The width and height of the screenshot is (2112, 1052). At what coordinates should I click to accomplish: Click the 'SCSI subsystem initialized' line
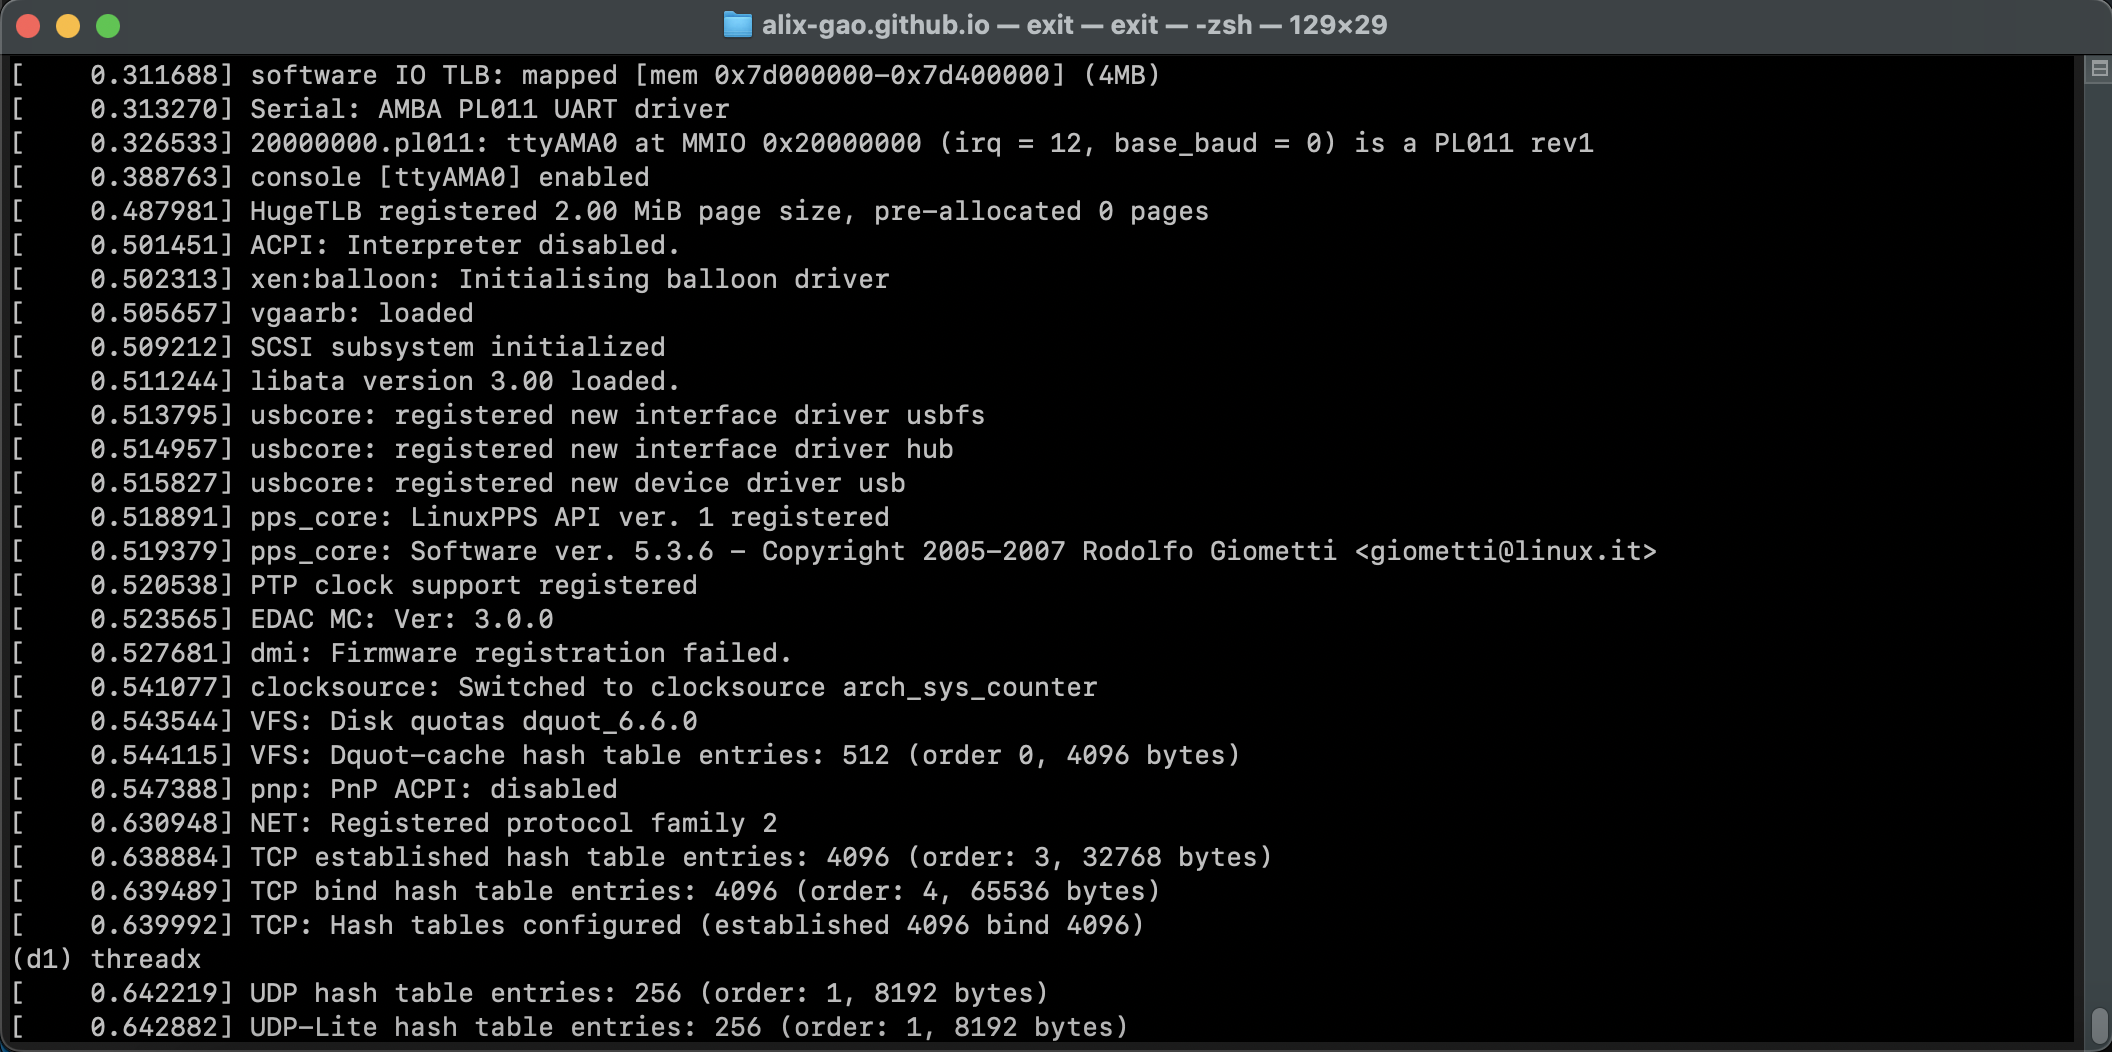(x=339, y=347)
